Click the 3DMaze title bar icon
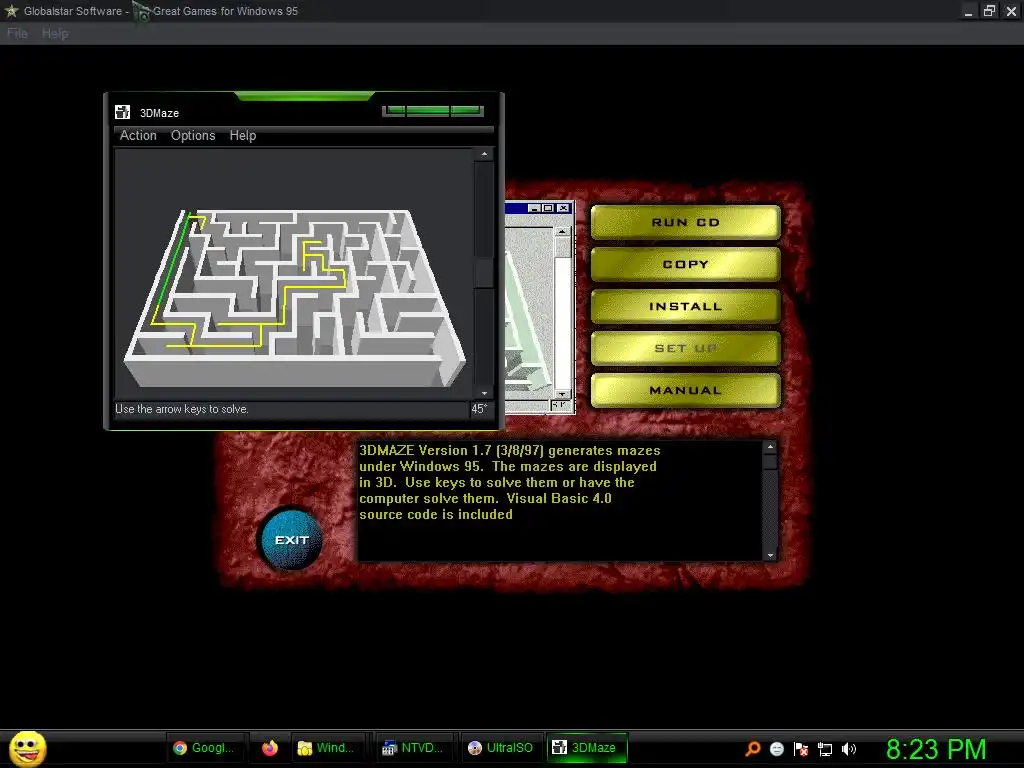The width and height of the screenshot is (1024, 768). (x=122, y=112)
